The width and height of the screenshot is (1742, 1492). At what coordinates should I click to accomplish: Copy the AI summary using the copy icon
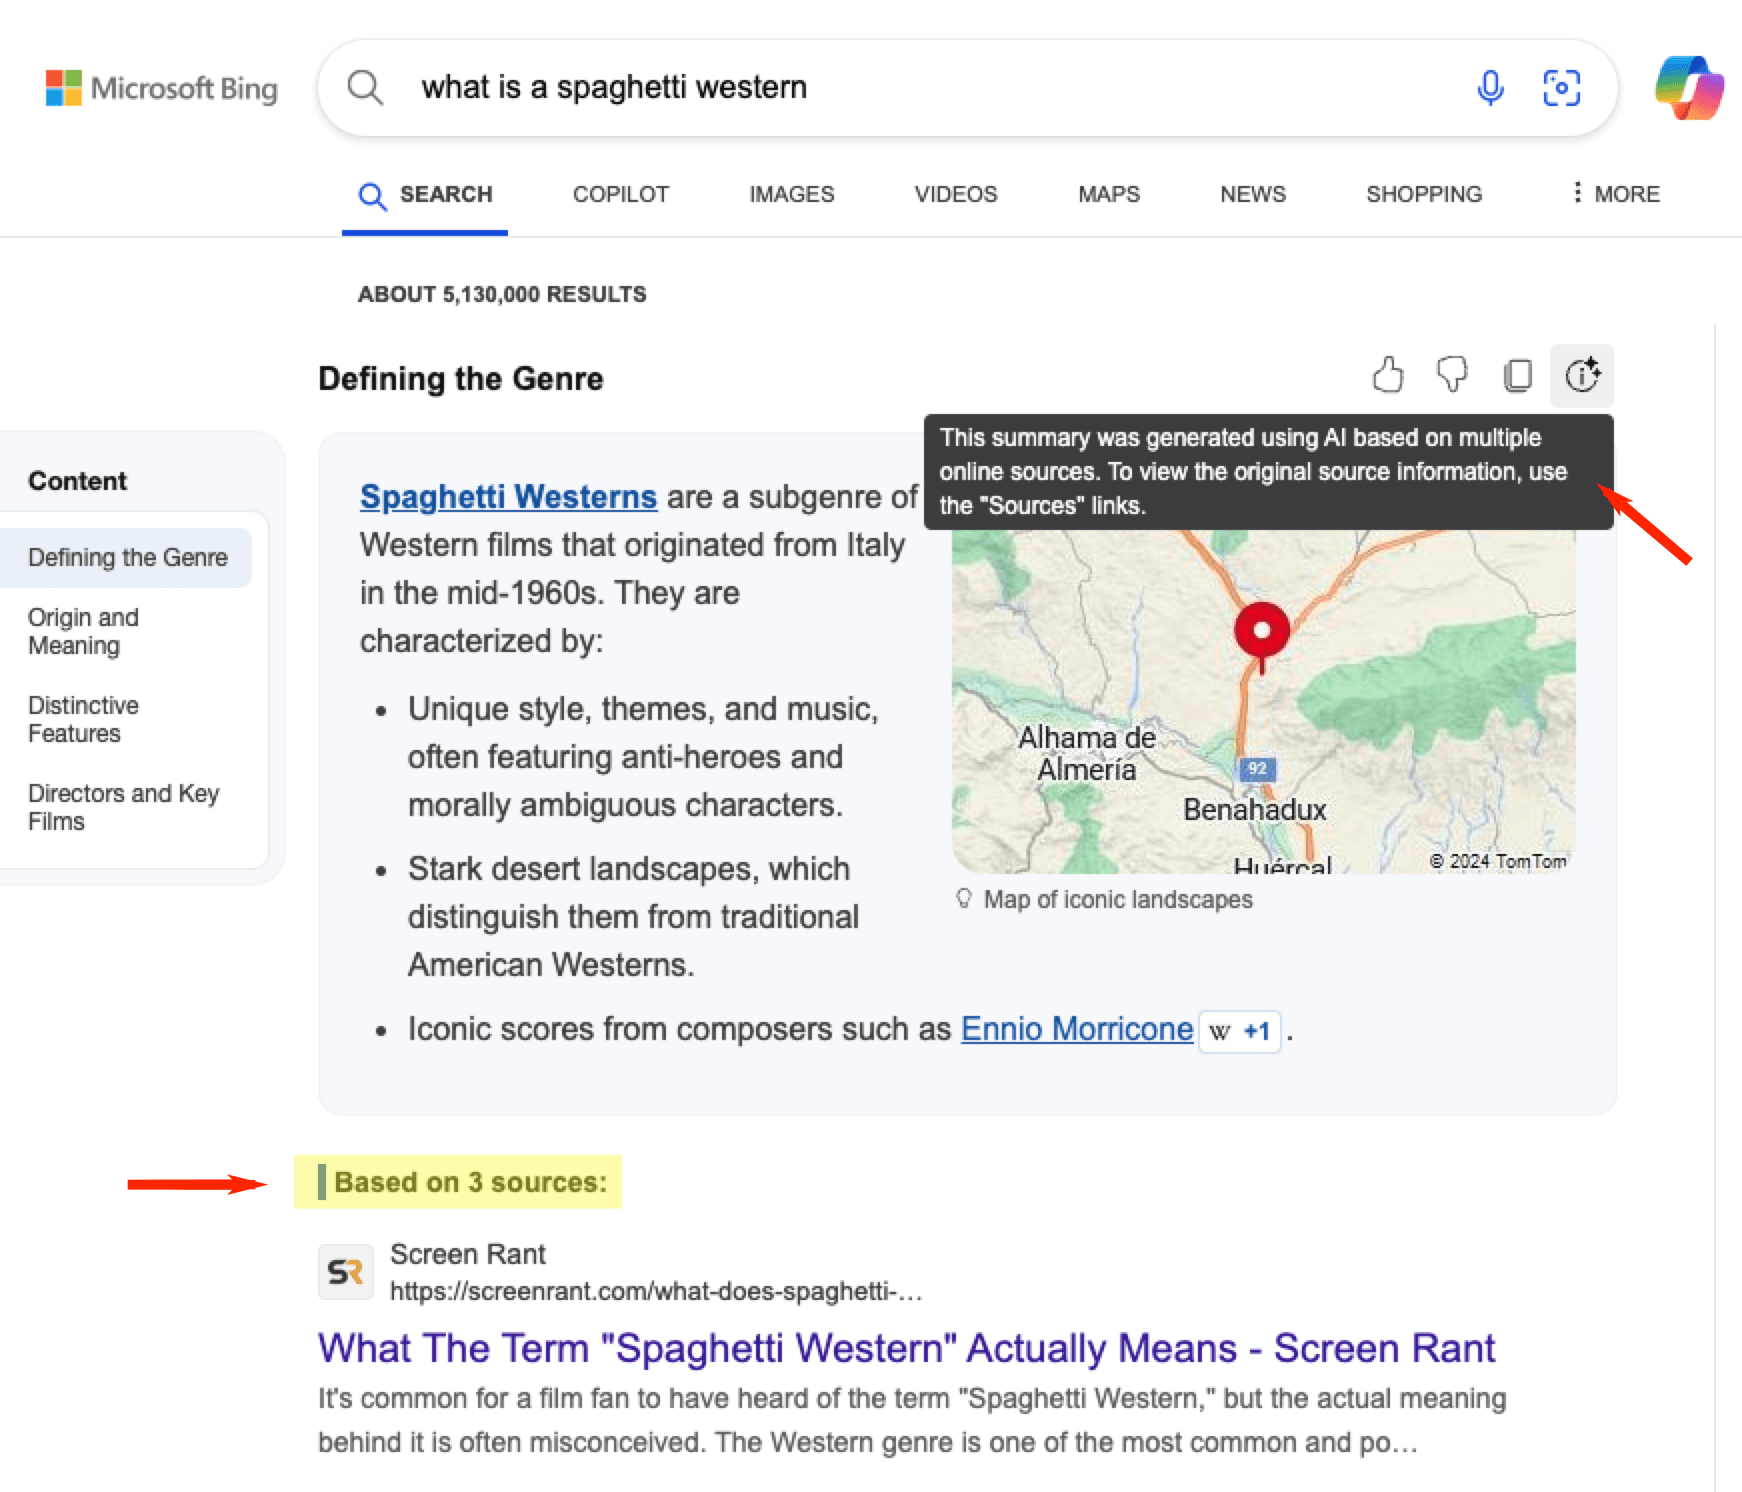pos(1517,376)
